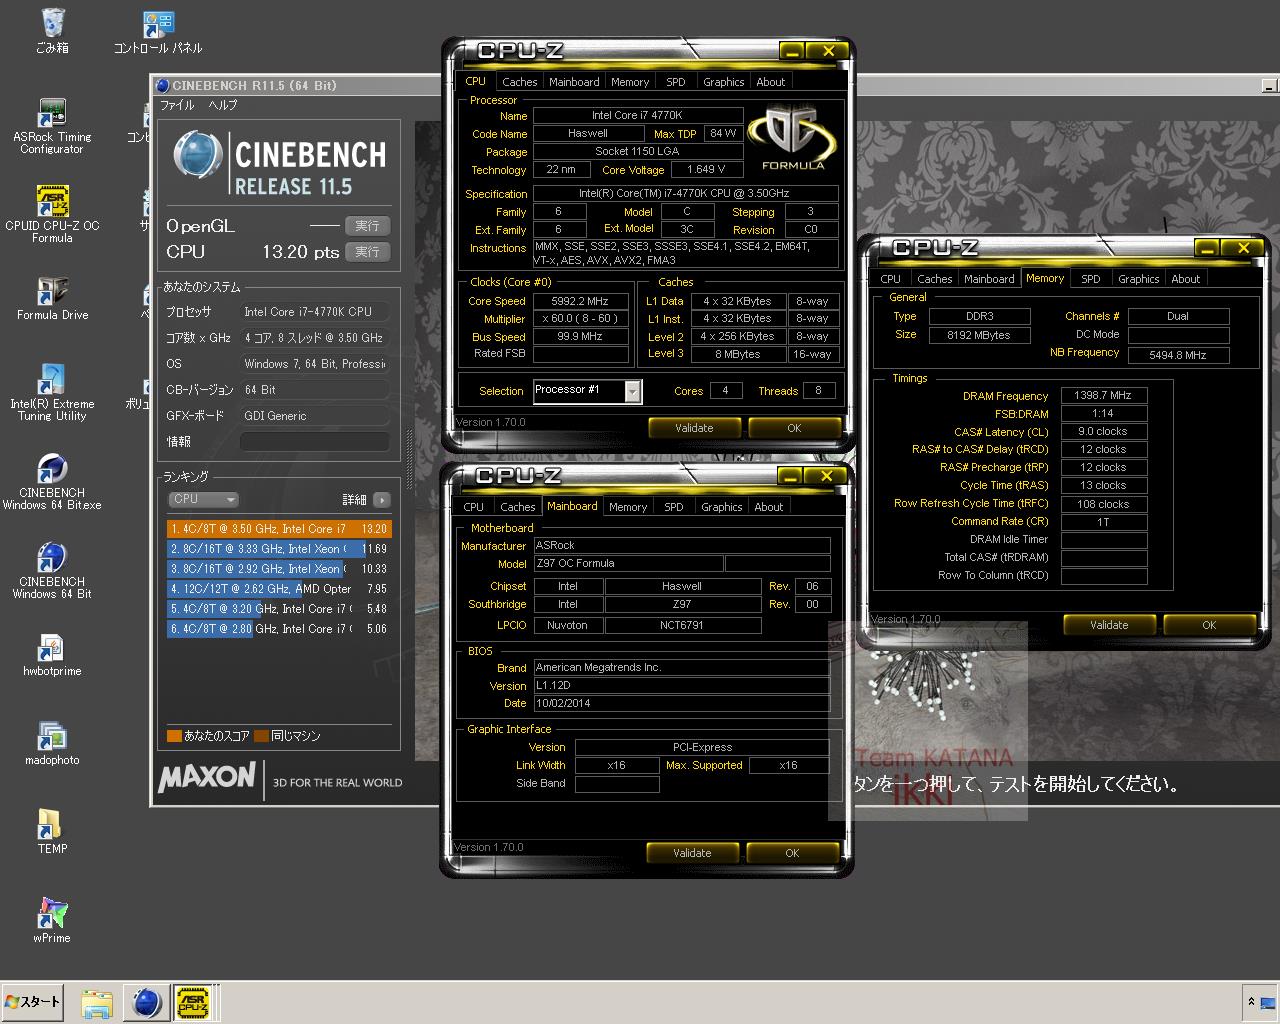Open SPD tab in Memory CPU-Z window
The image size is (1280, 1024).
[x=1091, y=279]
